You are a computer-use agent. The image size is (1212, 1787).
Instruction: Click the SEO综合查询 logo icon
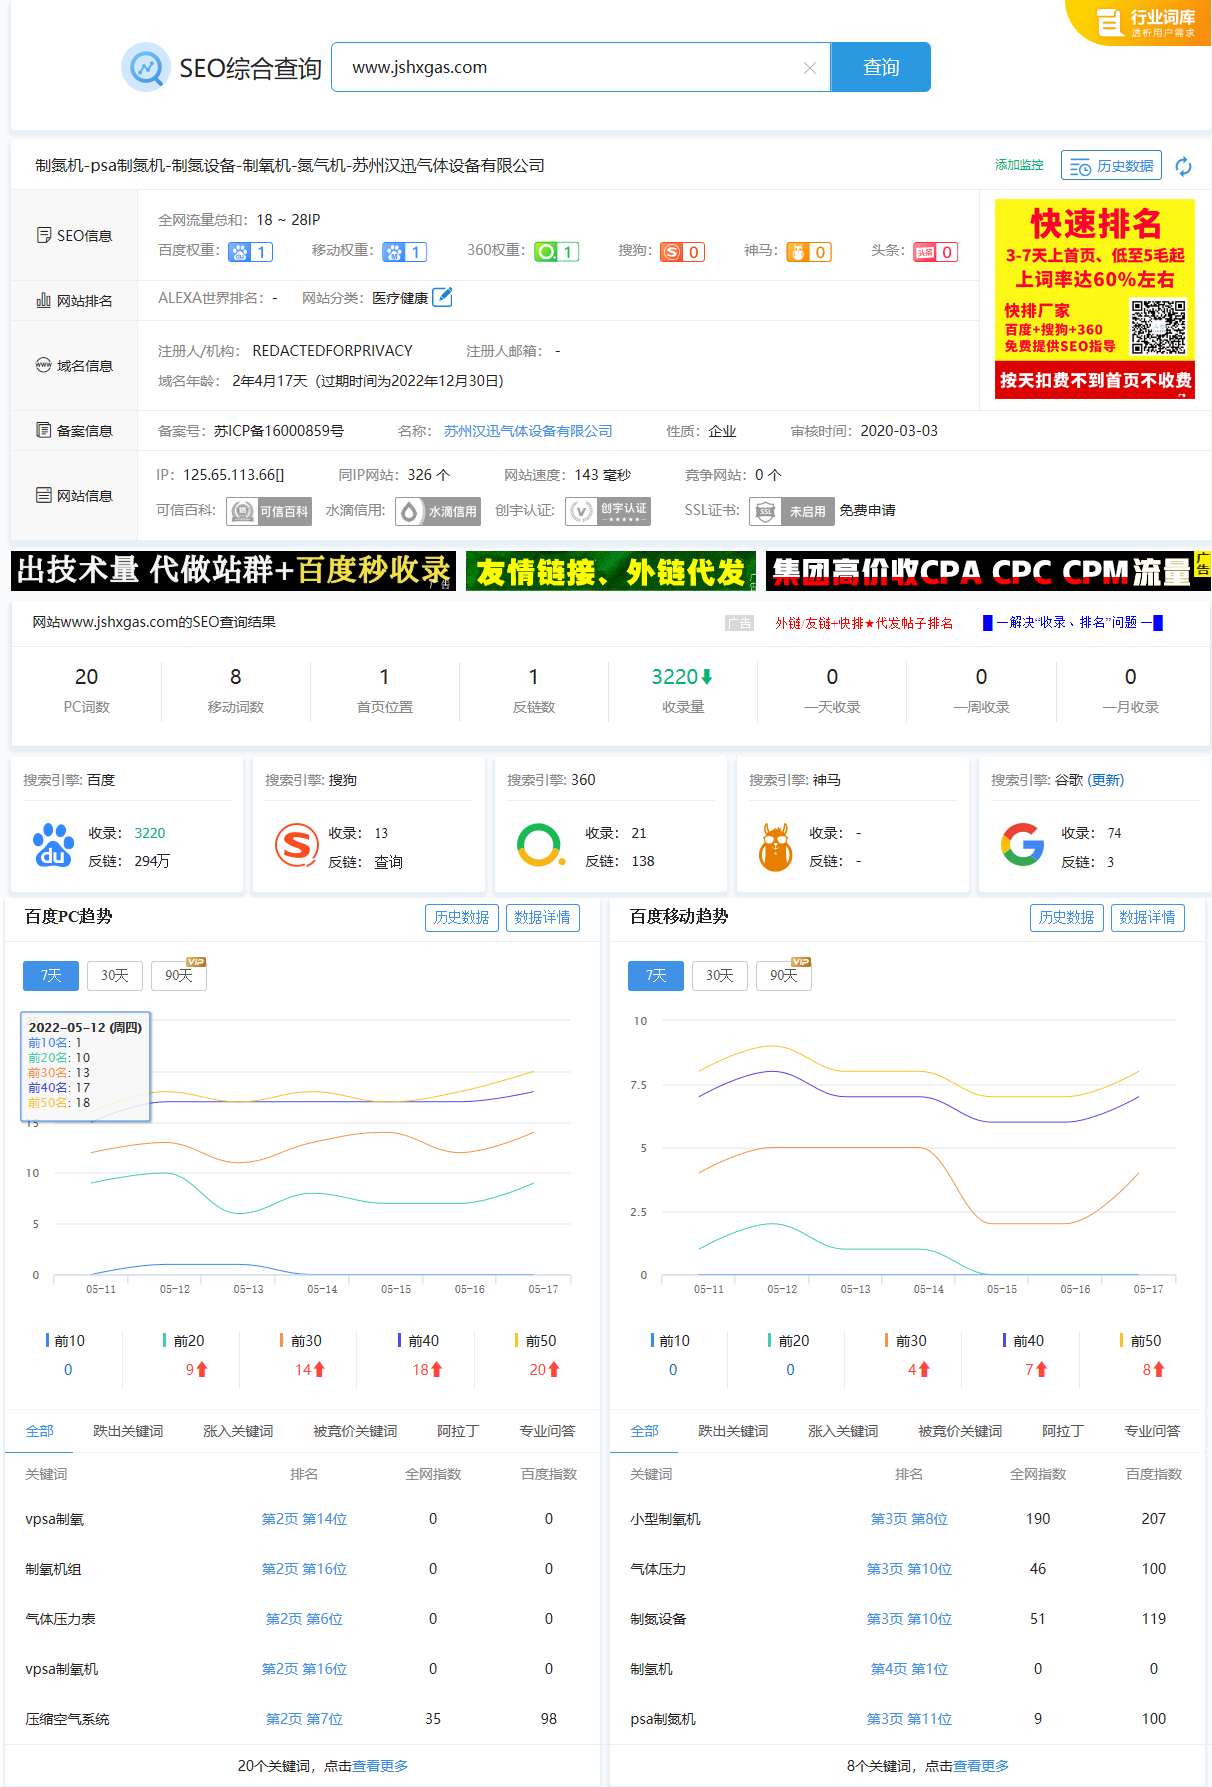pos(146,67)
